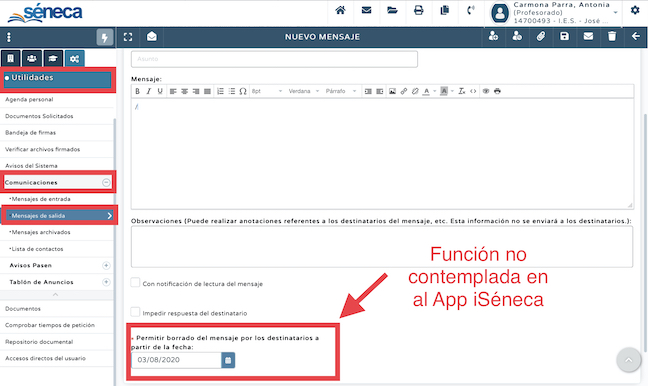This screenshot has width=648, height=386.
Task: Click the Asunto subject field
Action: pyautogui.click(x=274, y=59)
